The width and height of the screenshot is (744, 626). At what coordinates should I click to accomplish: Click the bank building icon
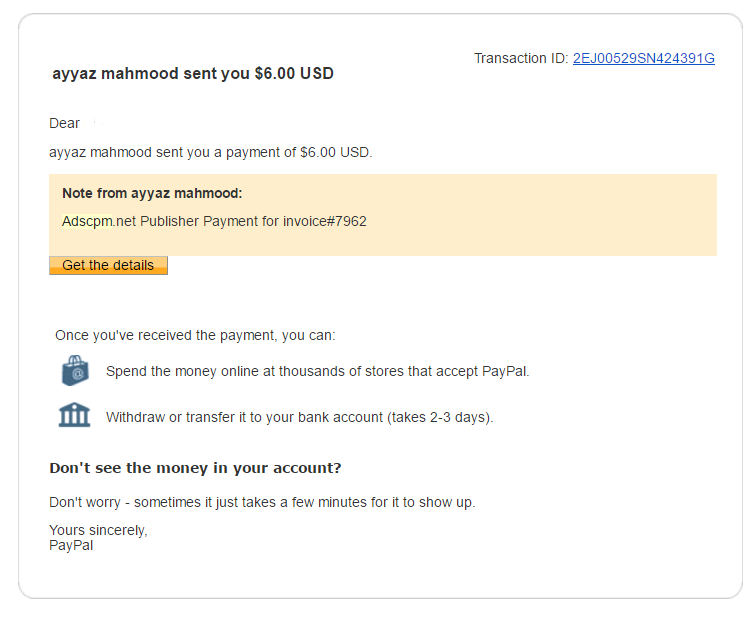pyautogui.click(x=74, y=415)
